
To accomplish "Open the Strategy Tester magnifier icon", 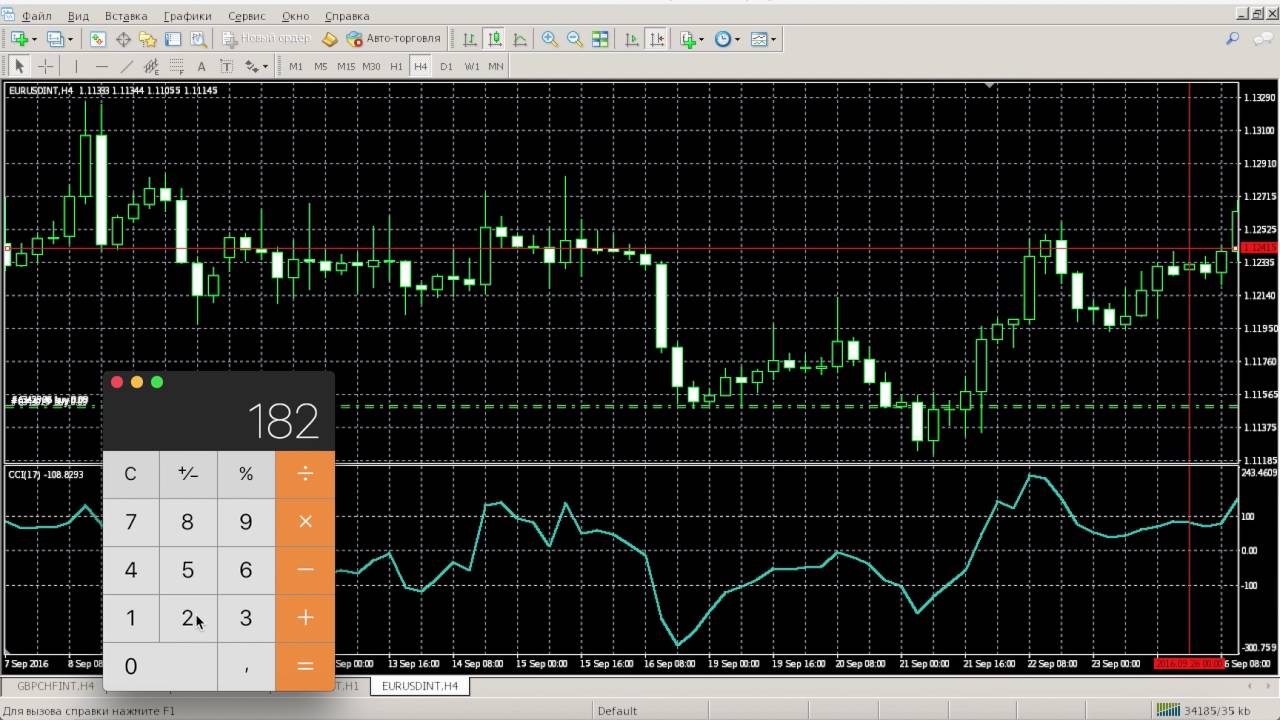I will tap(198, 39).
